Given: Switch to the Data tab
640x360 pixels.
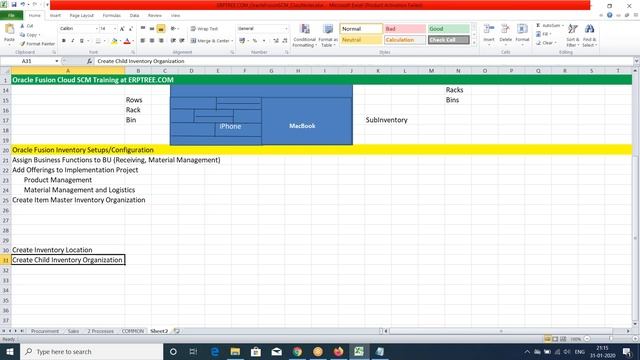Looking at the screenshot, I should point(134,16).
